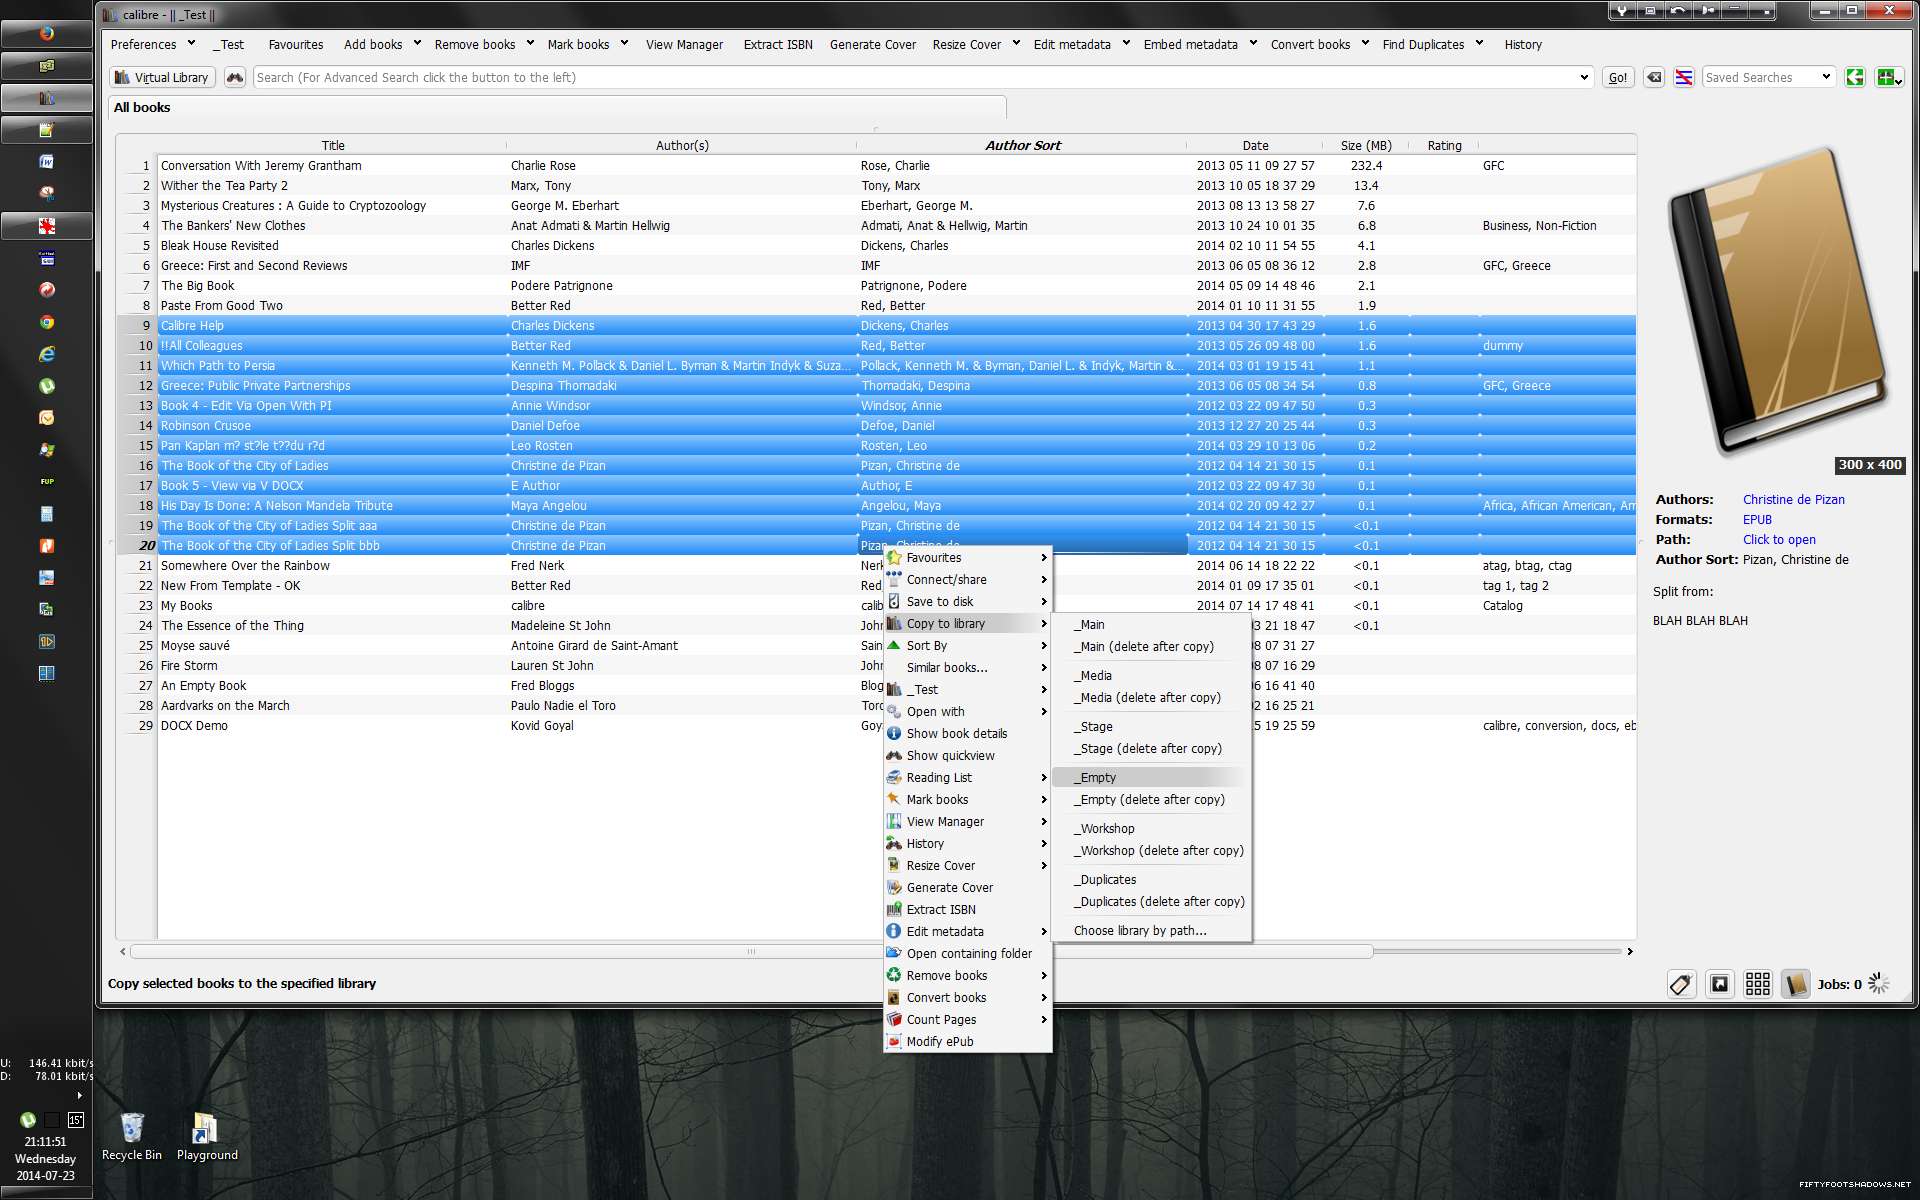The image size is (1920, 1200).
Task: Toggle search highlighting with the striped icon
Action: [1684, 77]
